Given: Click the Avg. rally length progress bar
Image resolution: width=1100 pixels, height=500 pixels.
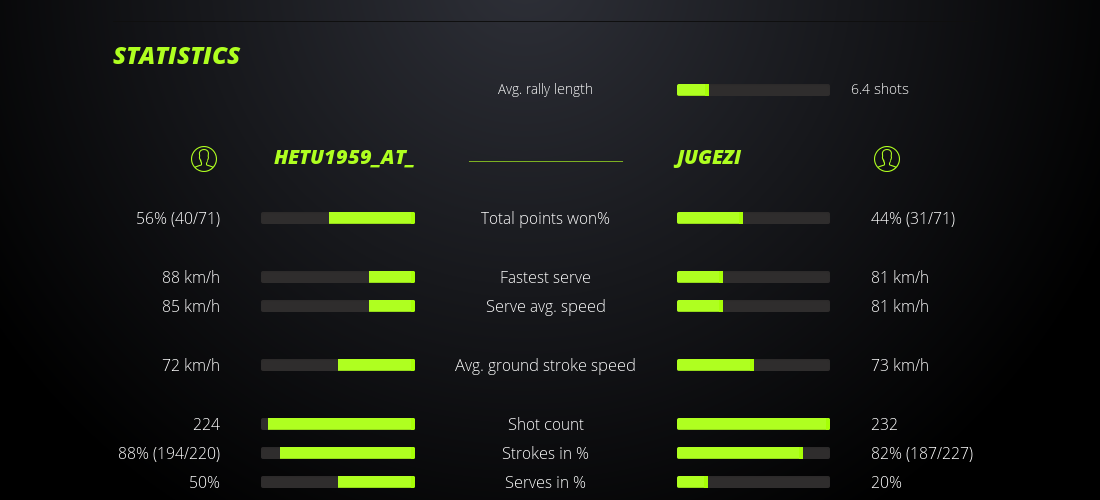Looking at the screenshot, I should click(753, 90).
